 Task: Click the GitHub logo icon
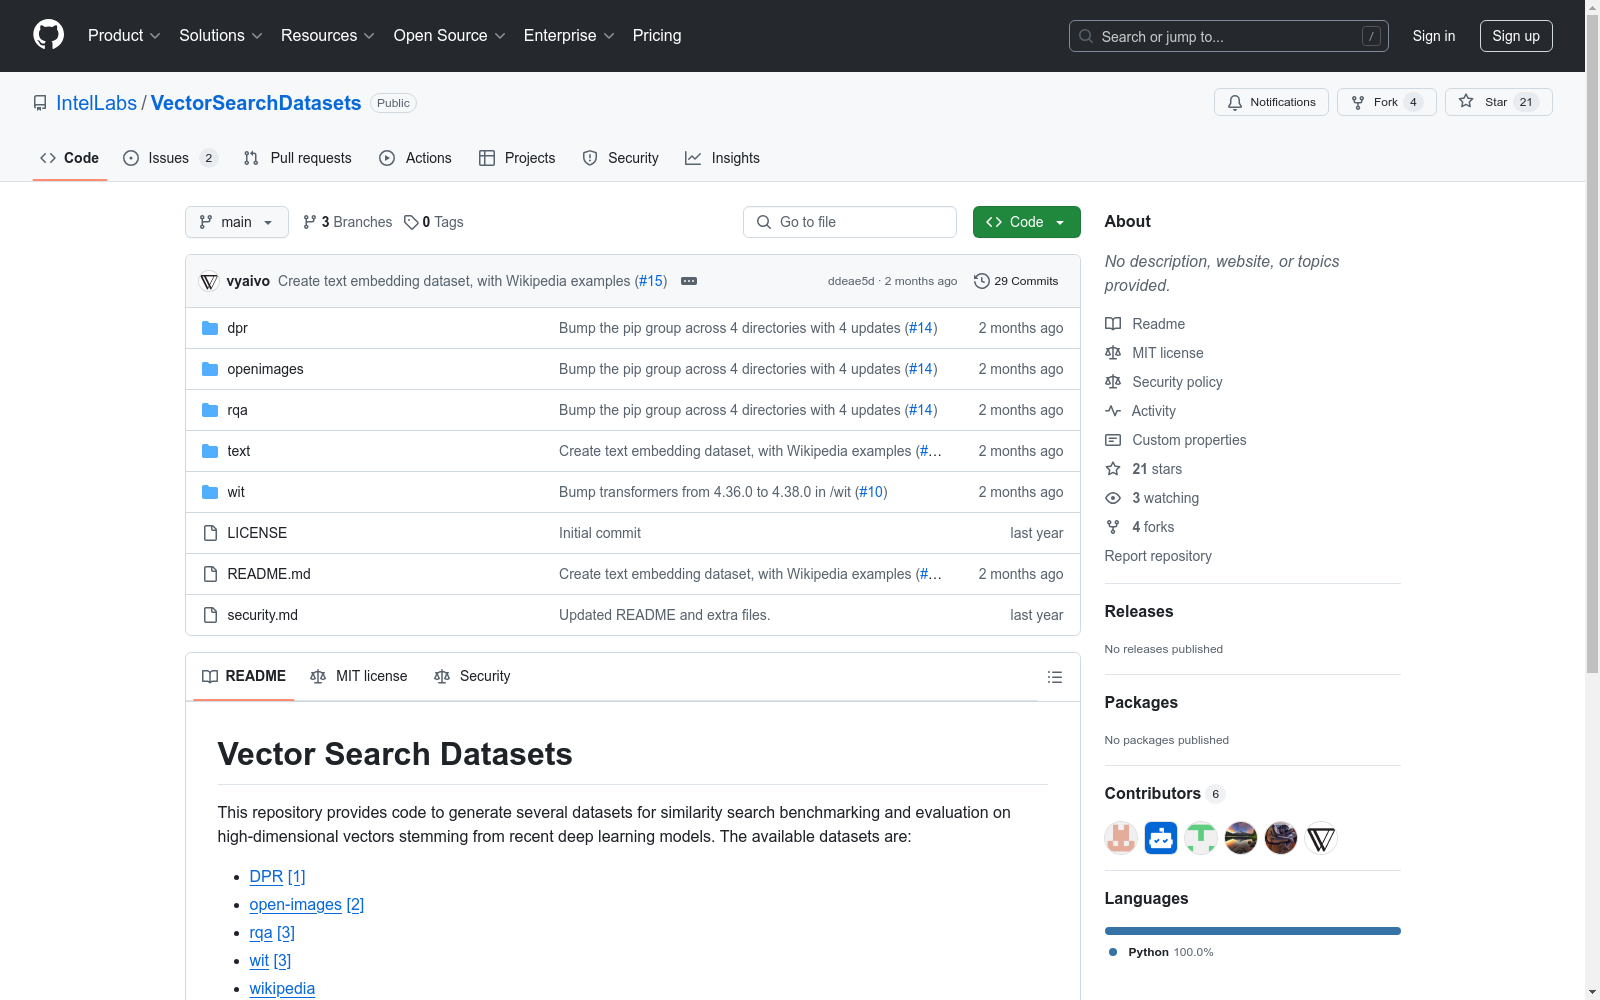(x=48, y=35)
